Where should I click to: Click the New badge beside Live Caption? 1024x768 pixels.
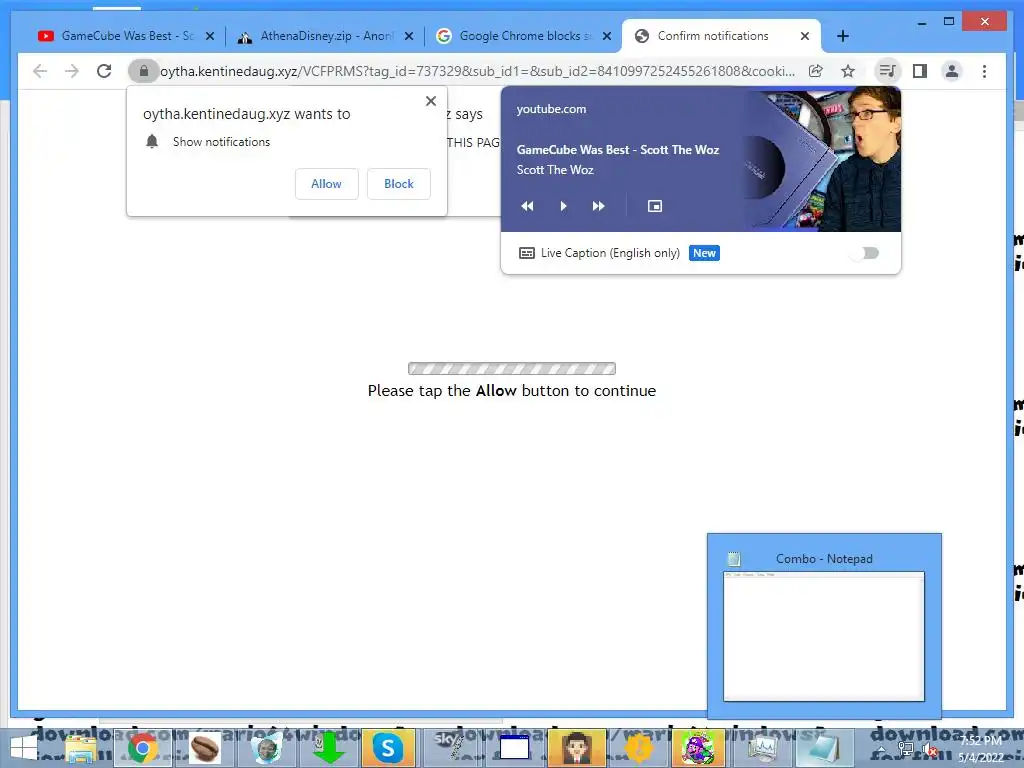[704, 253]
